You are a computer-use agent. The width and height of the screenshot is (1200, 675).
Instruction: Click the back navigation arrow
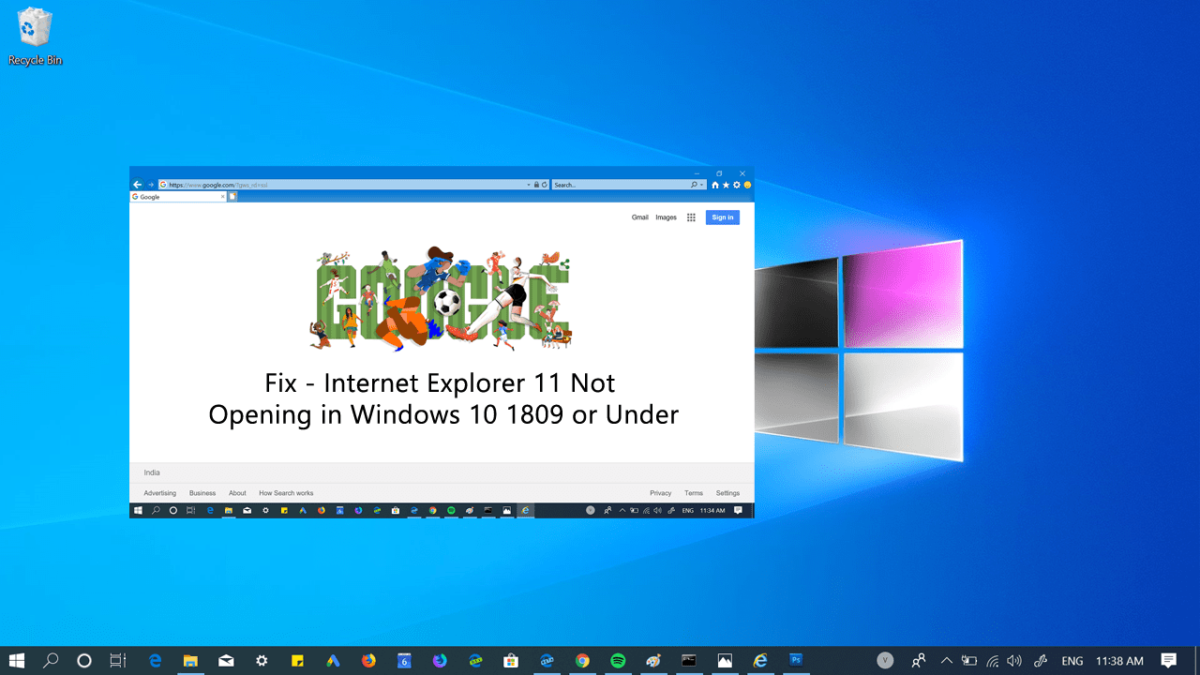click(137, 184)
